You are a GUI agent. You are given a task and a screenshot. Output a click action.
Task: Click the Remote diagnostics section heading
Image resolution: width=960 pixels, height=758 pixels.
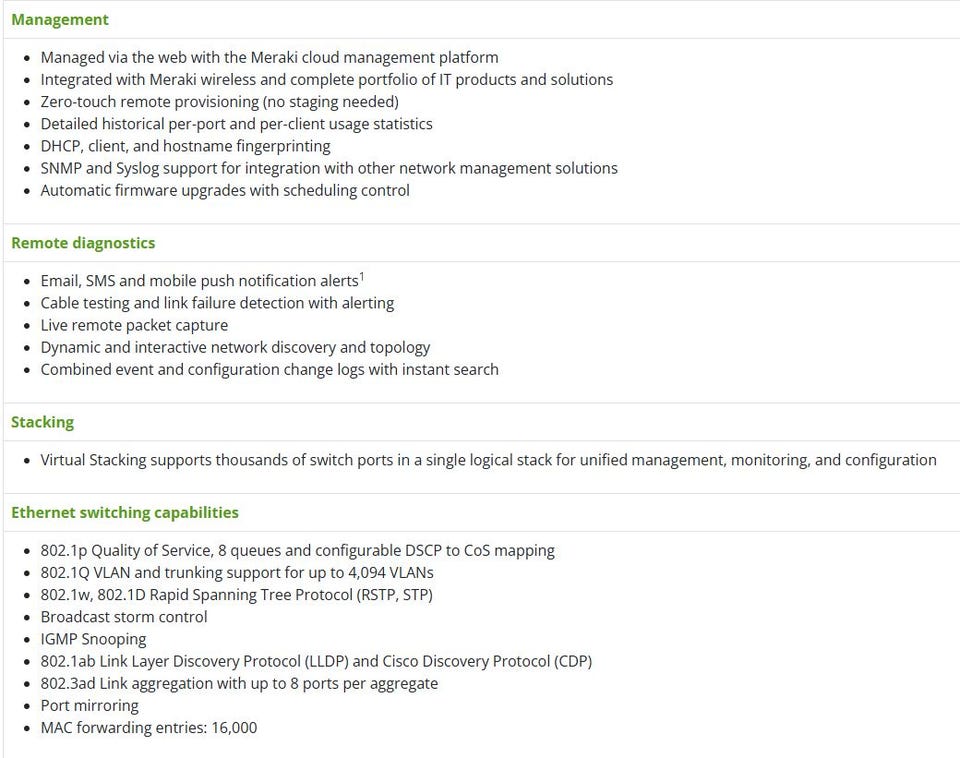coord(83,243)
